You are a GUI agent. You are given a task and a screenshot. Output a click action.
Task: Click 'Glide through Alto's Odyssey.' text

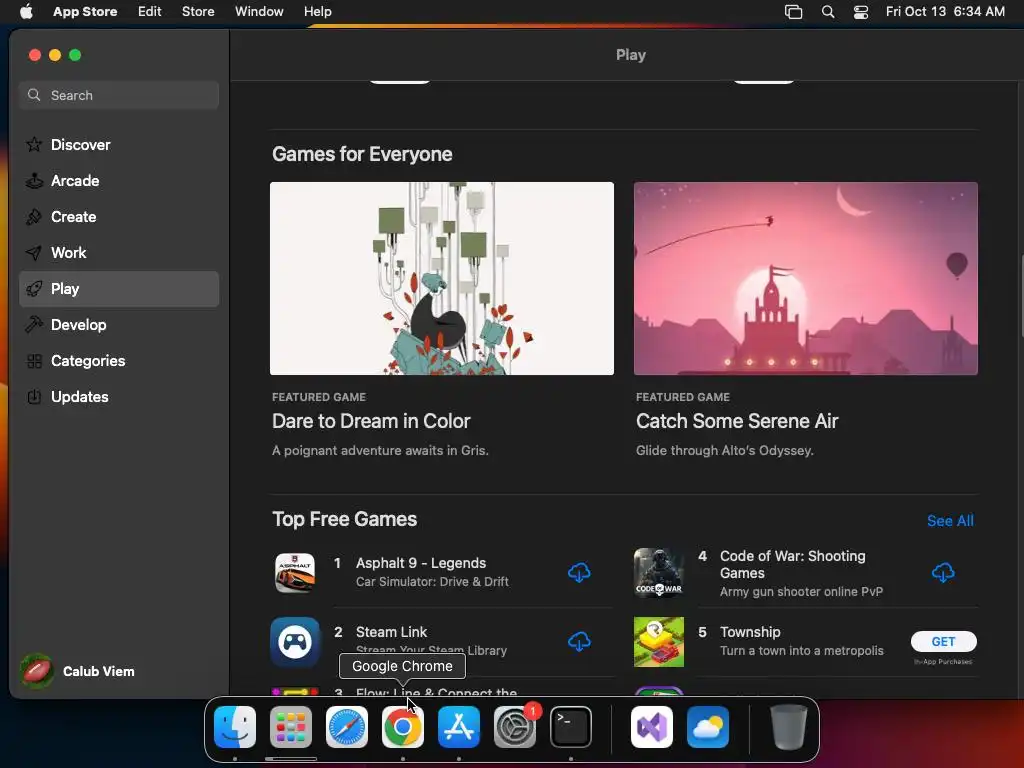coord(724,451)
